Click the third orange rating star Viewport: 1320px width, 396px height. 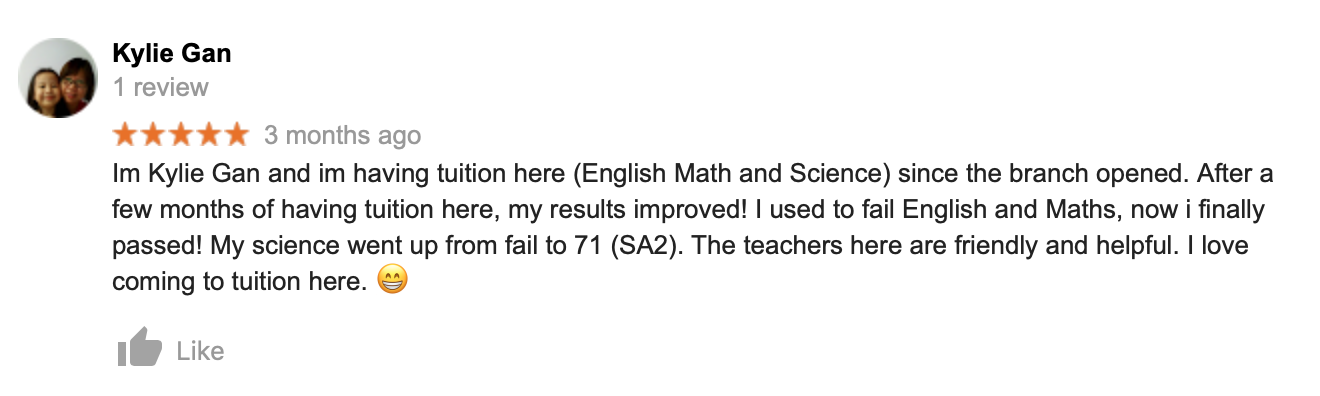tap(180, 134)
